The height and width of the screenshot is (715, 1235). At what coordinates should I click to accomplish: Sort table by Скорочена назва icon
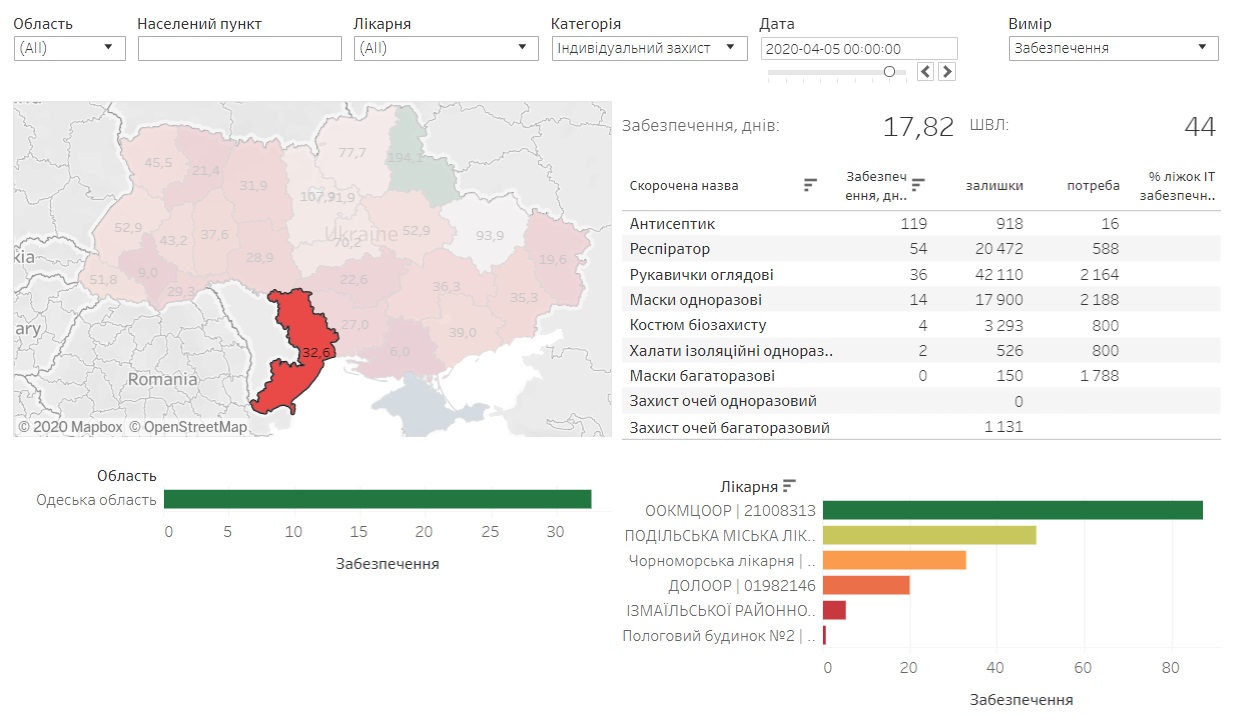tap(810, 185)
